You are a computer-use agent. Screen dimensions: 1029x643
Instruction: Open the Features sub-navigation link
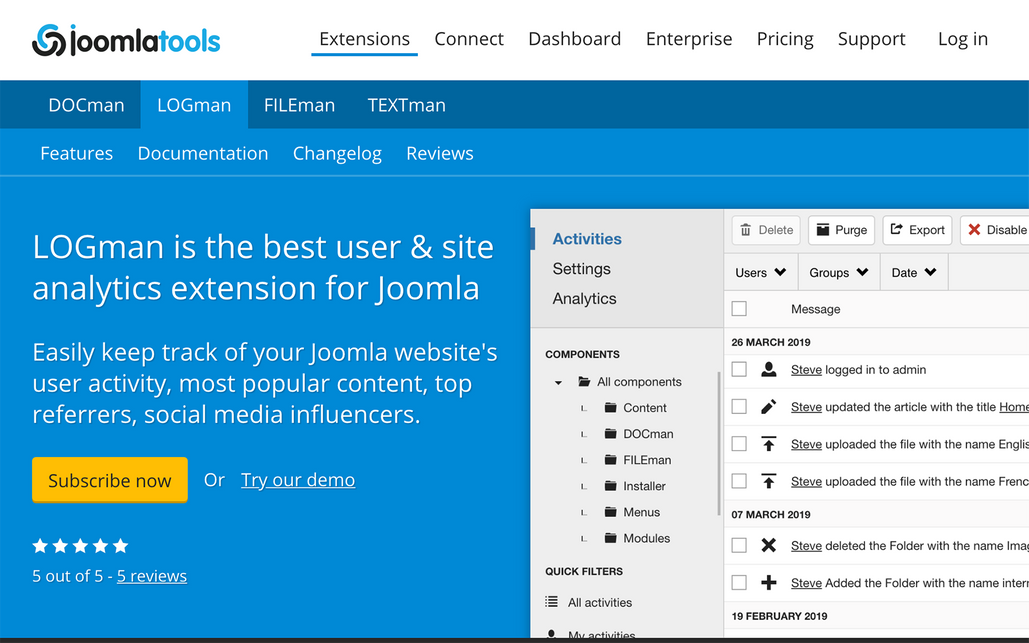[x=76, y=154]
